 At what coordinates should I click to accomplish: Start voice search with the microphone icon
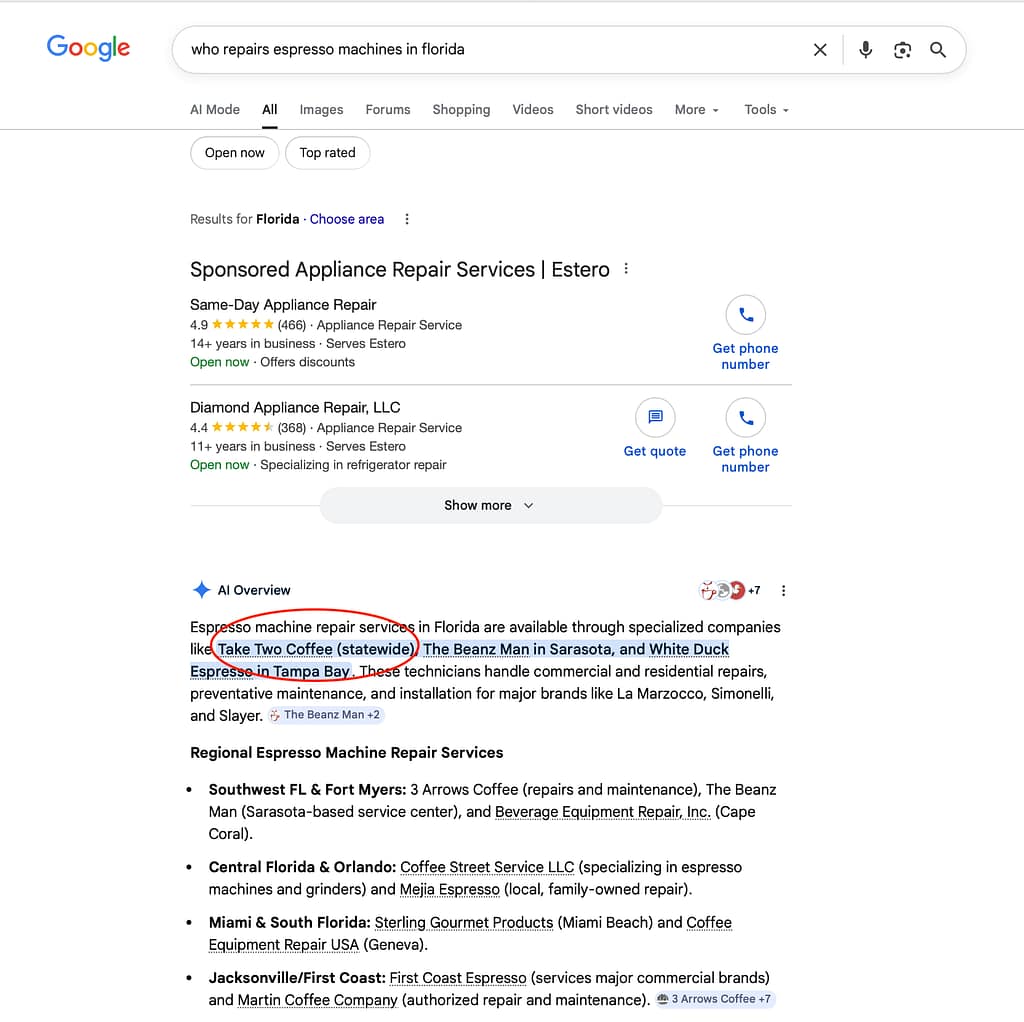tap(865, 50)
